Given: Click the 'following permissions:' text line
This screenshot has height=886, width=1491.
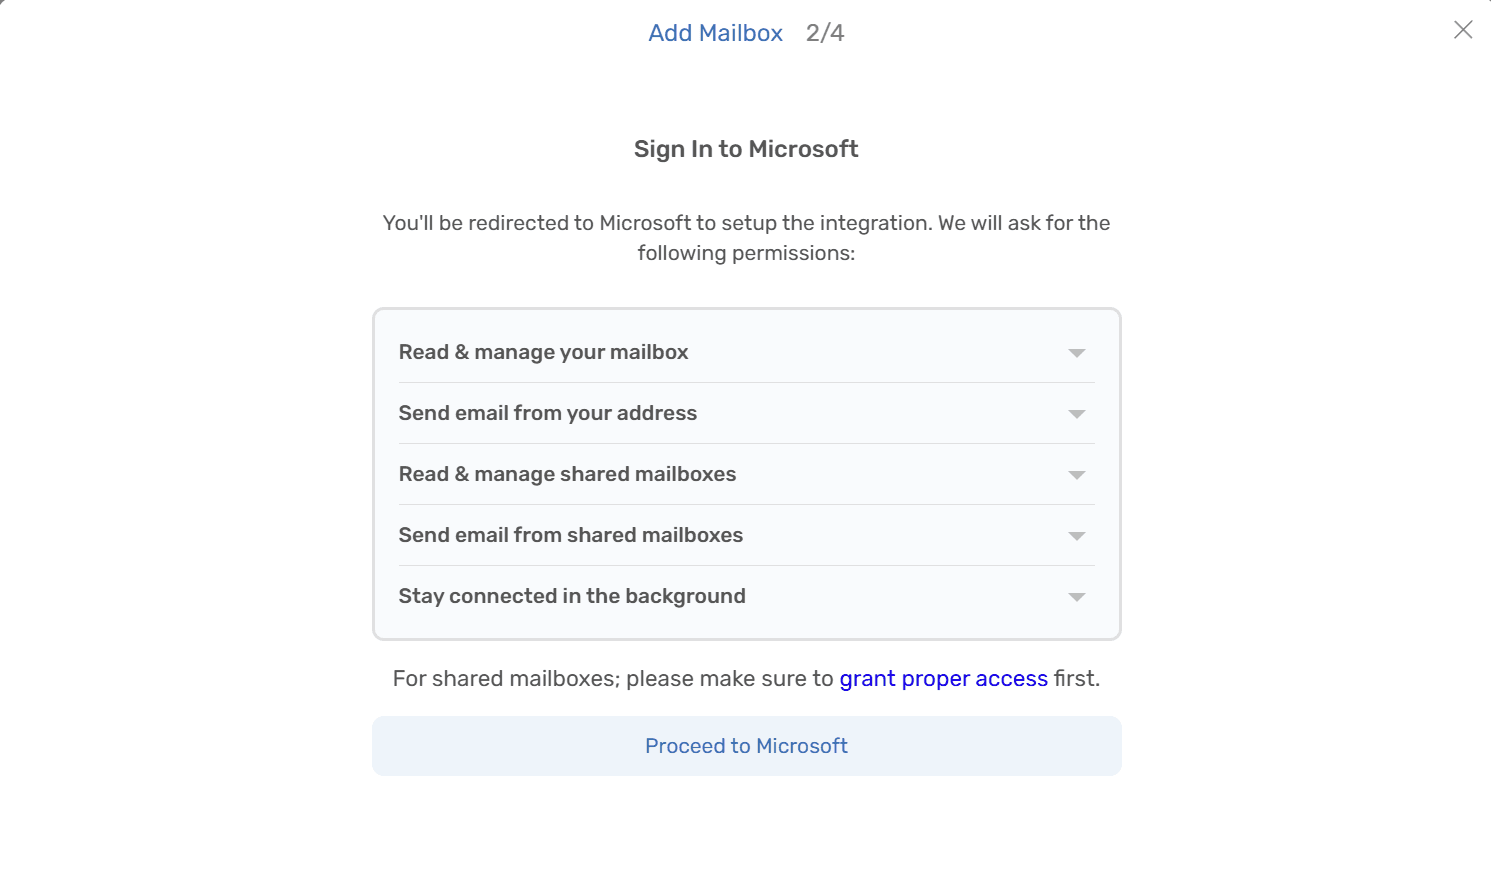Looking at the screenshot, I should 746,253.
